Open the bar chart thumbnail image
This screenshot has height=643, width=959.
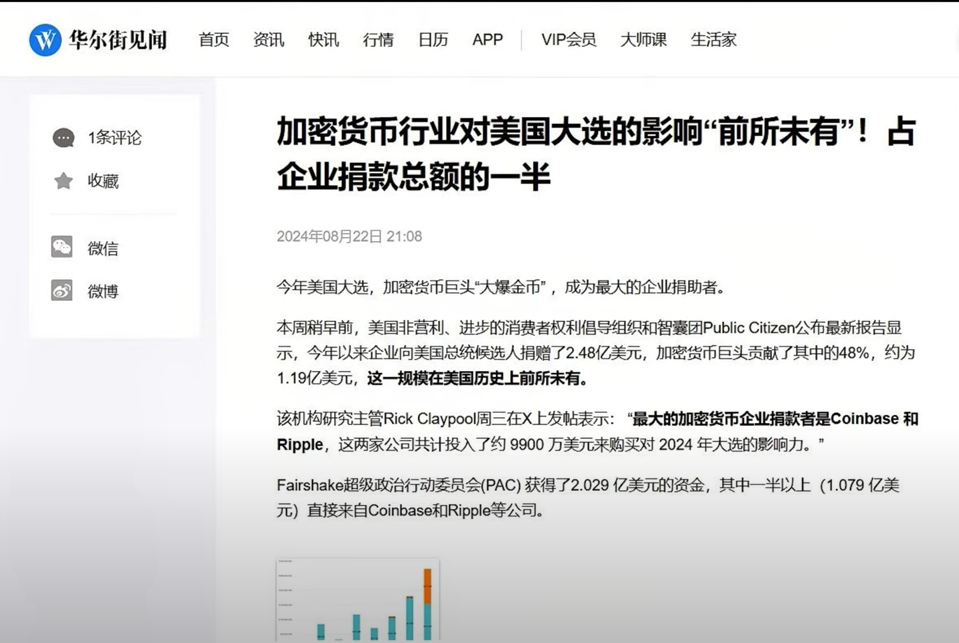tap(358, 600)
